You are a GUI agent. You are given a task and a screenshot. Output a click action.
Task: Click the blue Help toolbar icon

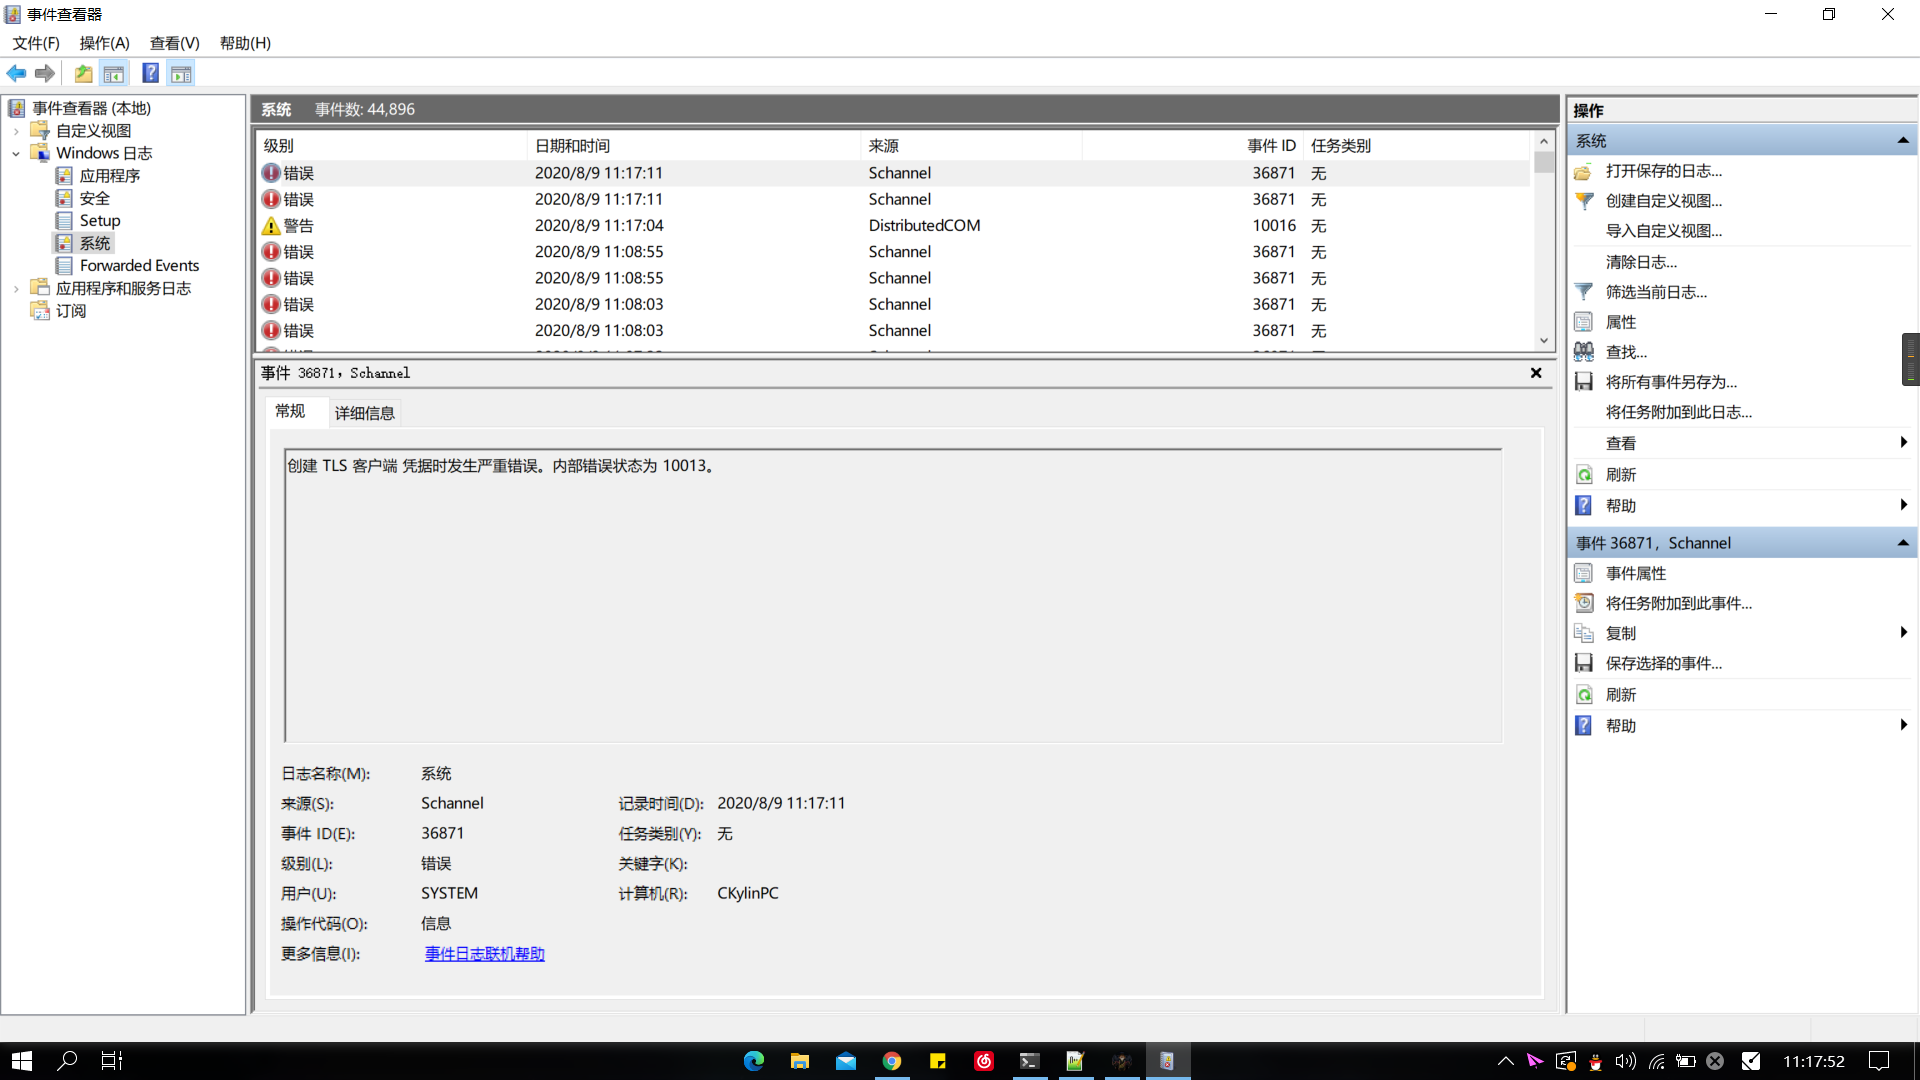[x=150, y=73]
